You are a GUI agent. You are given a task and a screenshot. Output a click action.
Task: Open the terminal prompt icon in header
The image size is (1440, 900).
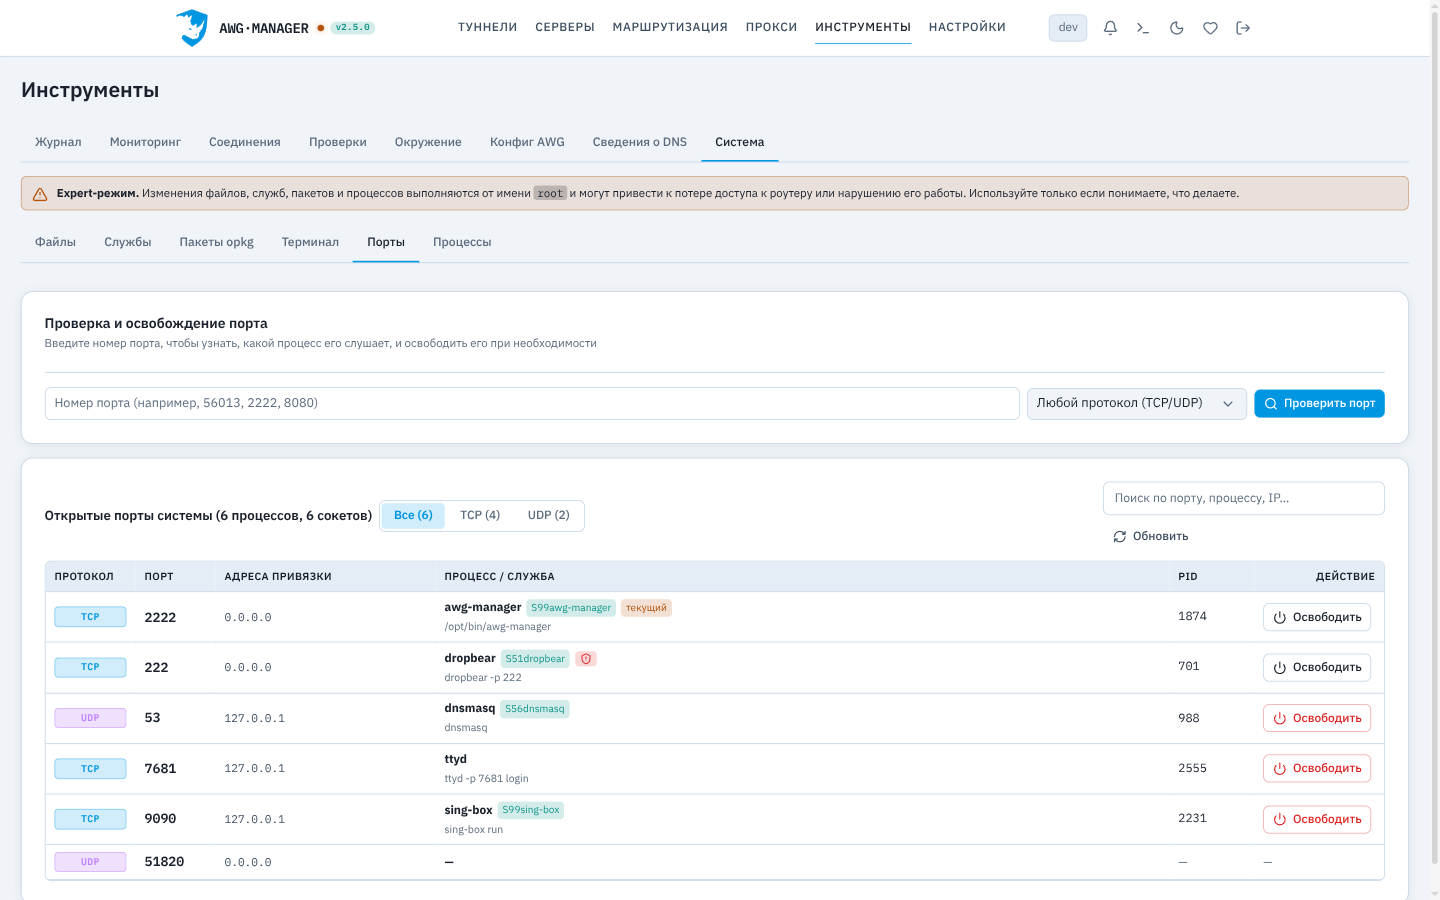(1143, 28)
